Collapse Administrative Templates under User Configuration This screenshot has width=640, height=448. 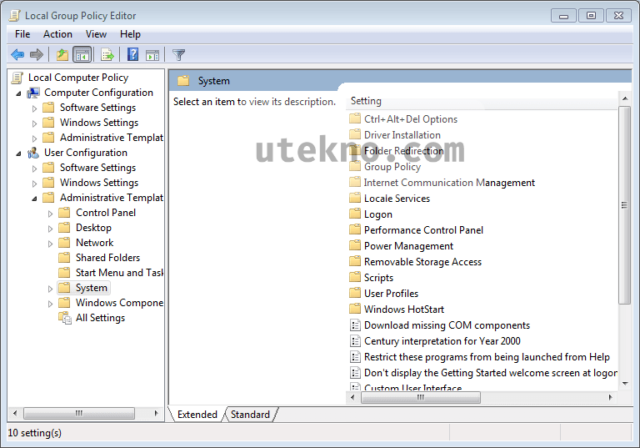[x=35, y=199]
